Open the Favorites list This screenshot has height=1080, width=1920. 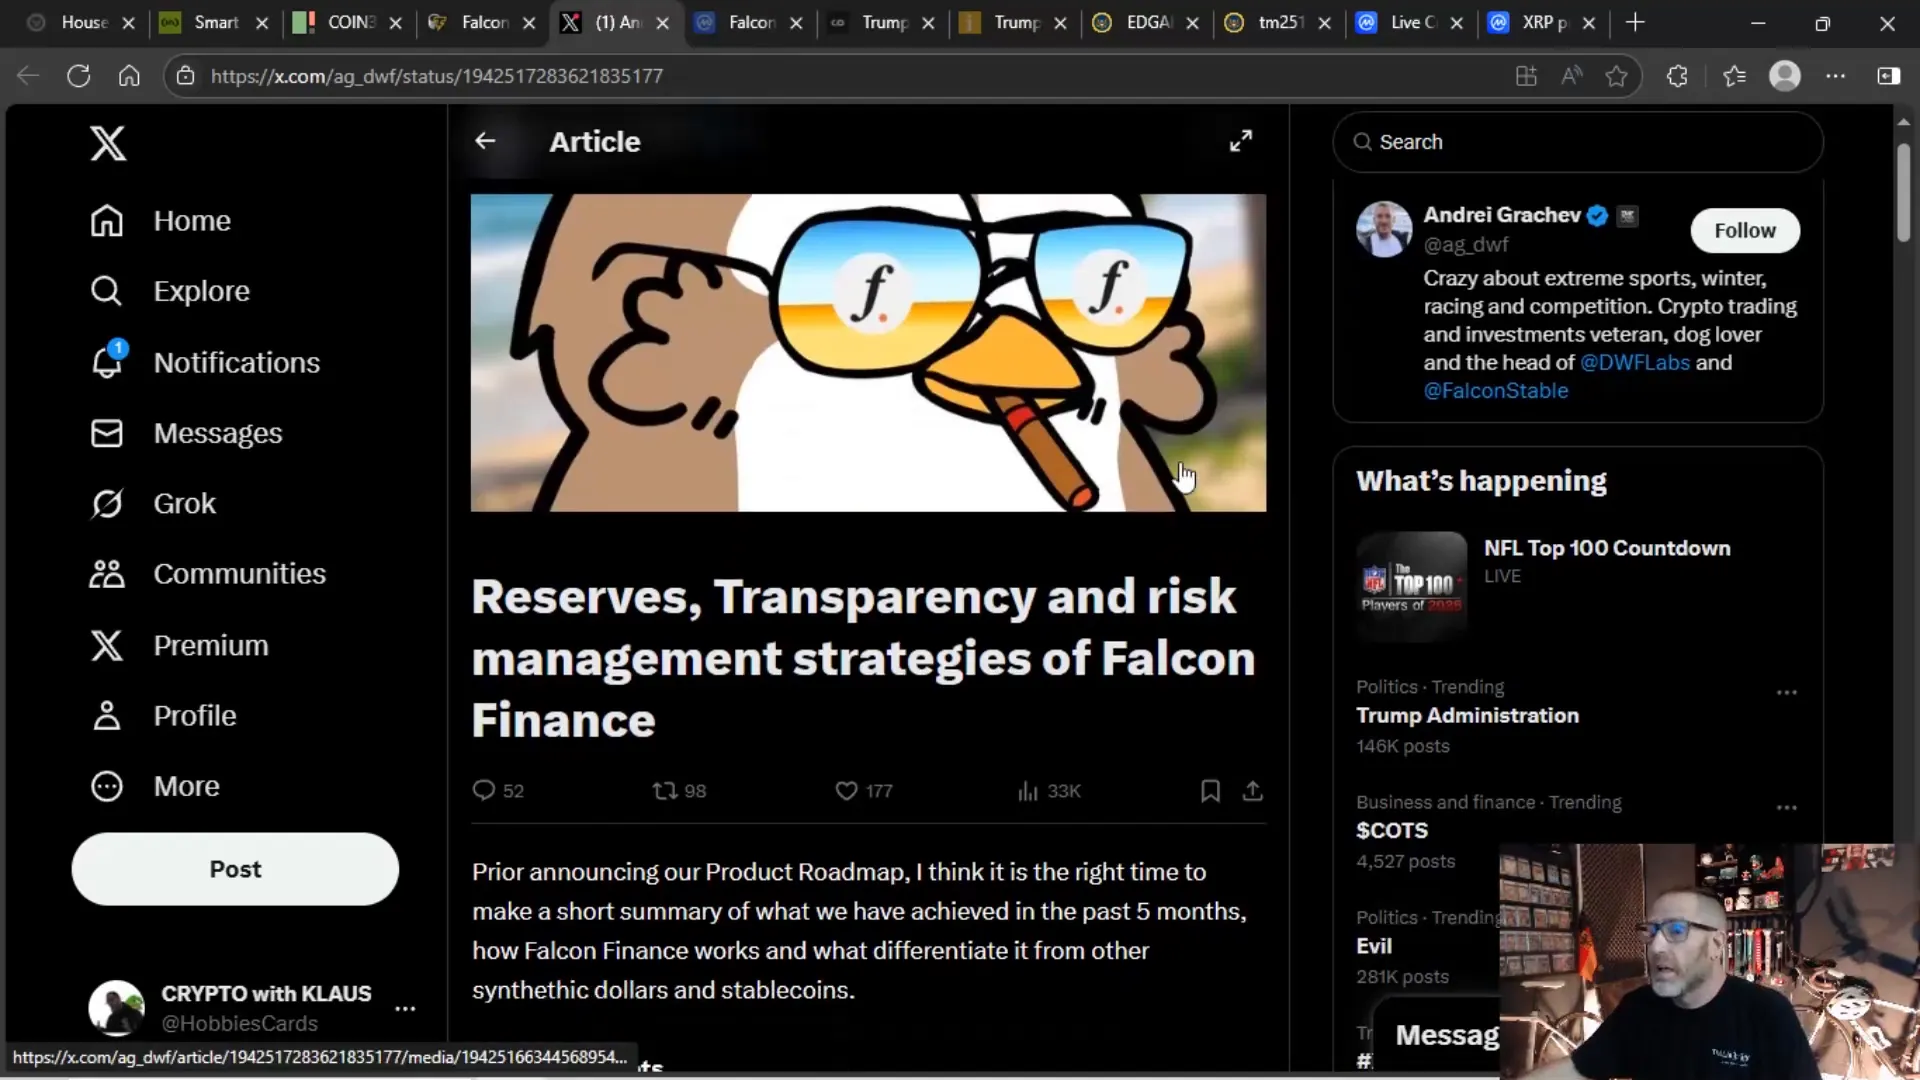tap(1734, 76)
